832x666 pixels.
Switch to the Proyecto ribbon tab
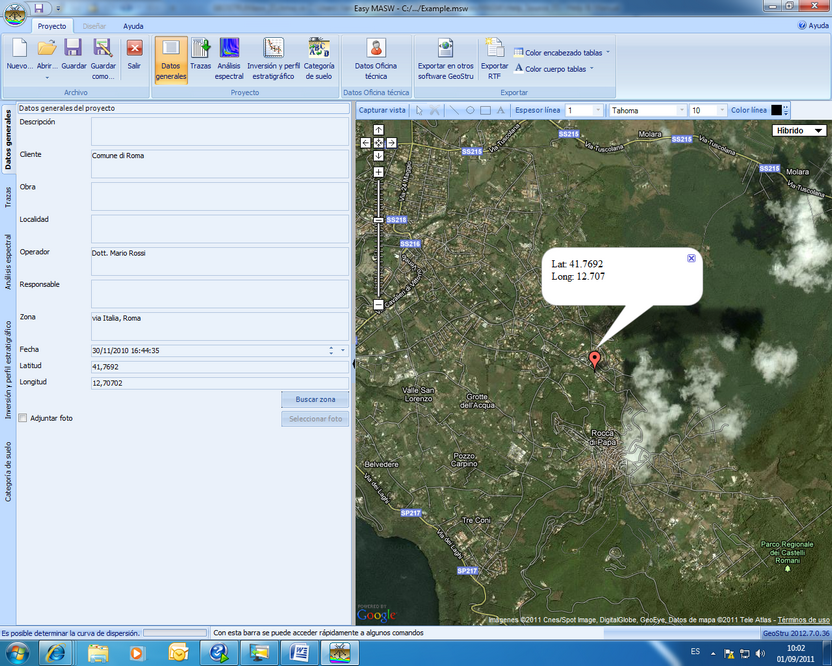(52, 26)
